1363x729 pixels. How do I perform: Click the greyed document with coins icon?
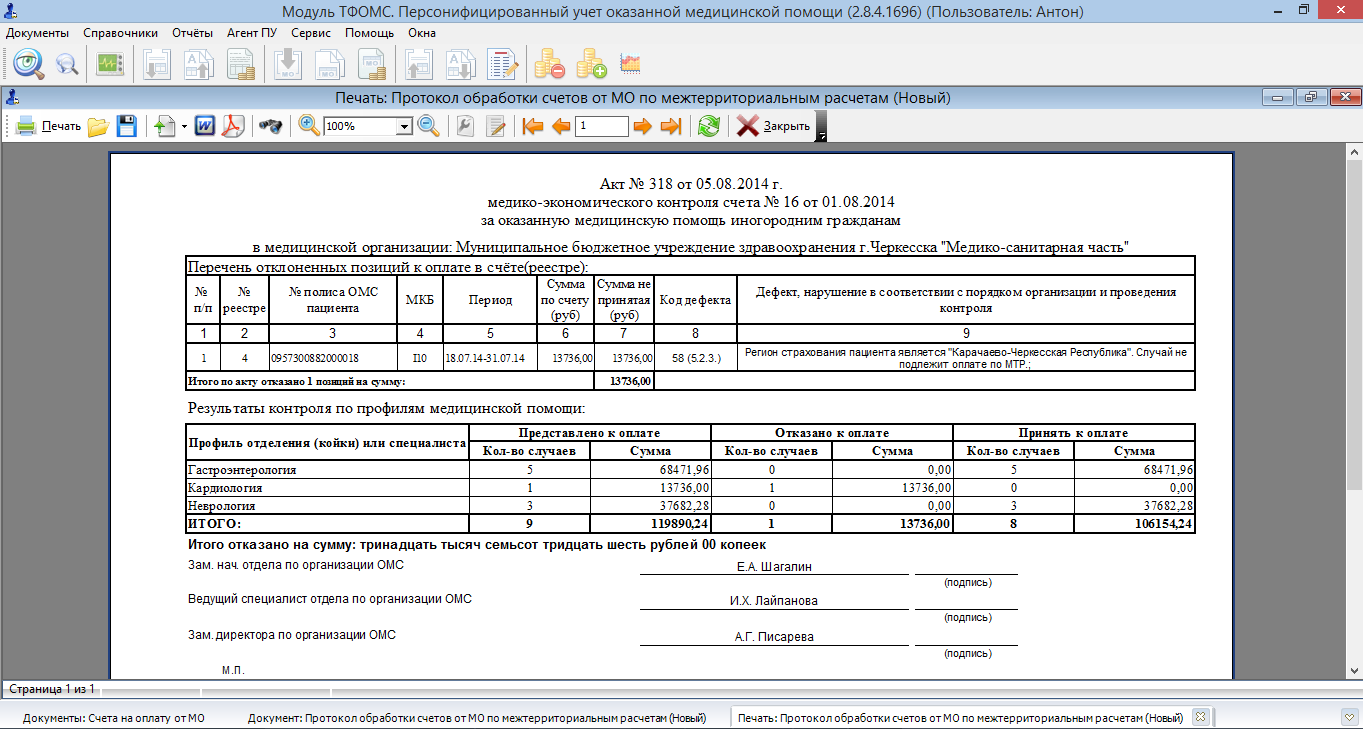click(241, 65)
